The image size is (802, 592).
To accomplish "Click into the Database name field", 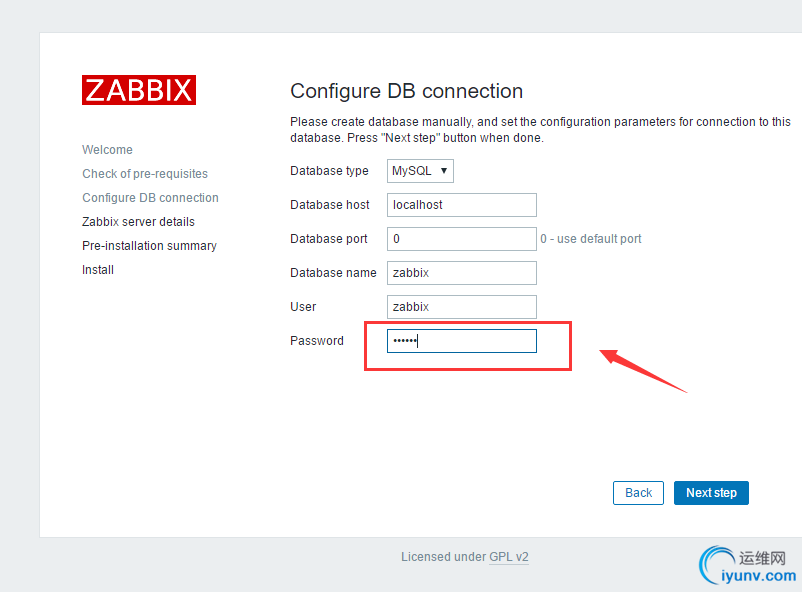I will click(x=461, y=273).
